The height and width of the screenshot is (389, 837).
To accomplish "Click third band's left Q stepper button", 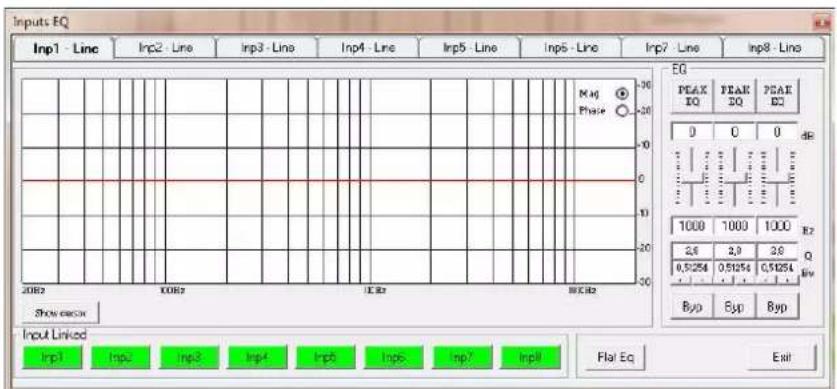I will (x=766, y=281).
